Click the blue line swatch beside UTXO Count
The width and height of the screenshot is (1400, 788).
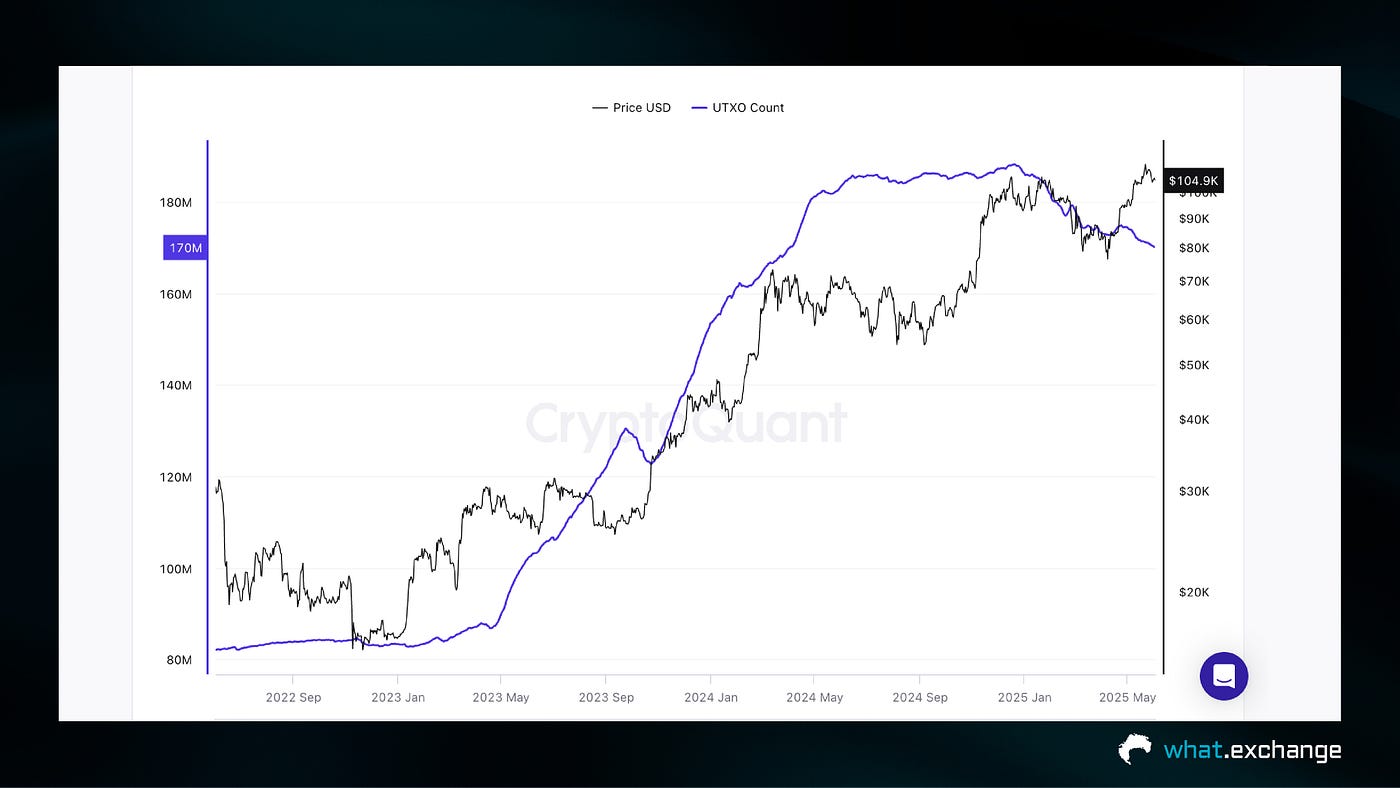tap(697, 107)
